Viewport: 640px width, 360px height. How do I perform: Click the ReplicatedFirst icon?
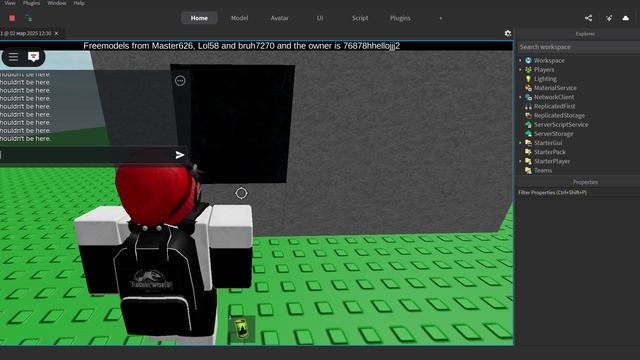(528, 106)
